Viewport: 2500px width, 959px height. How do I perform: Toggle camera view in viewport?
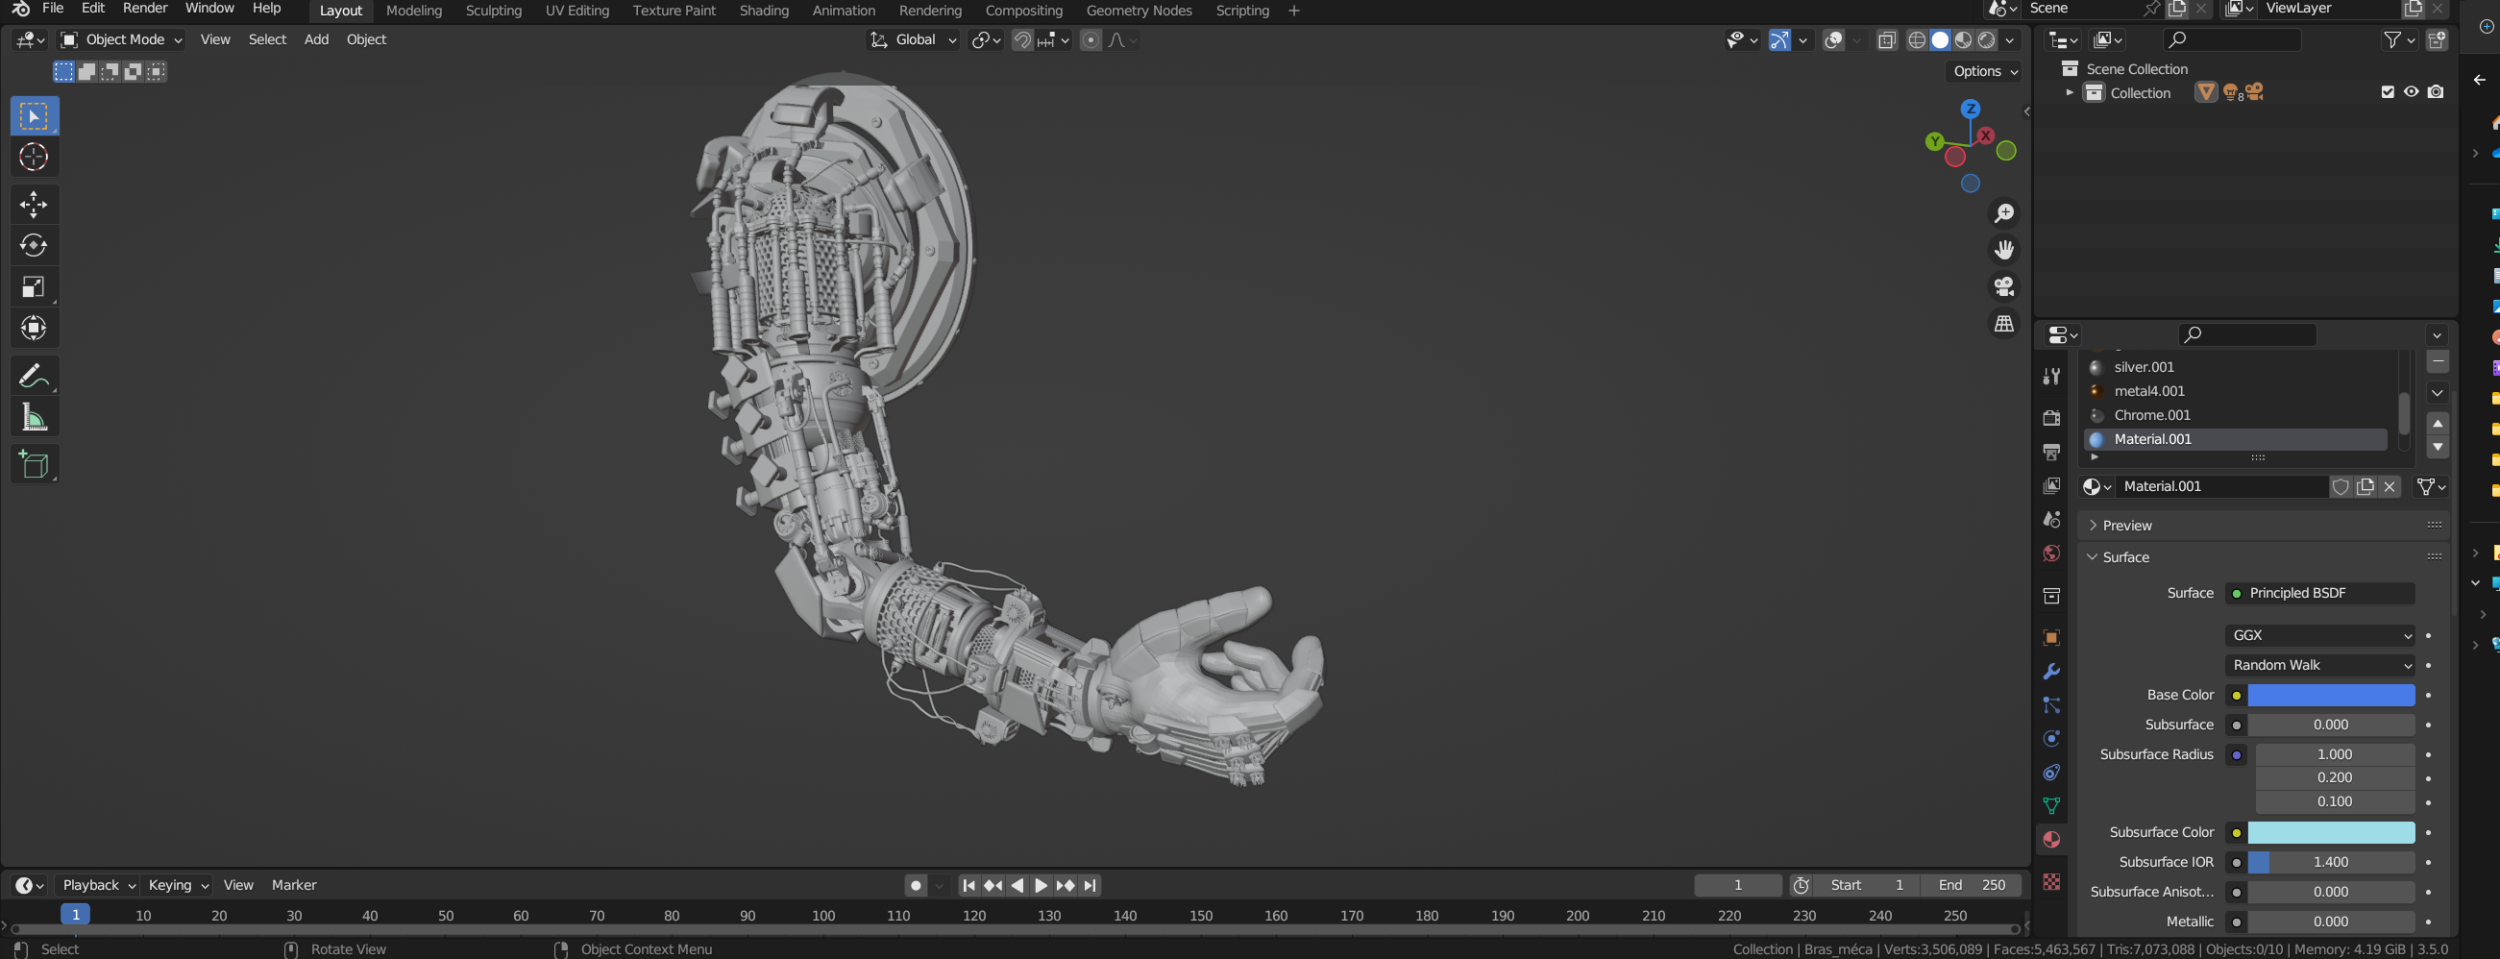tap(2004, 287)
